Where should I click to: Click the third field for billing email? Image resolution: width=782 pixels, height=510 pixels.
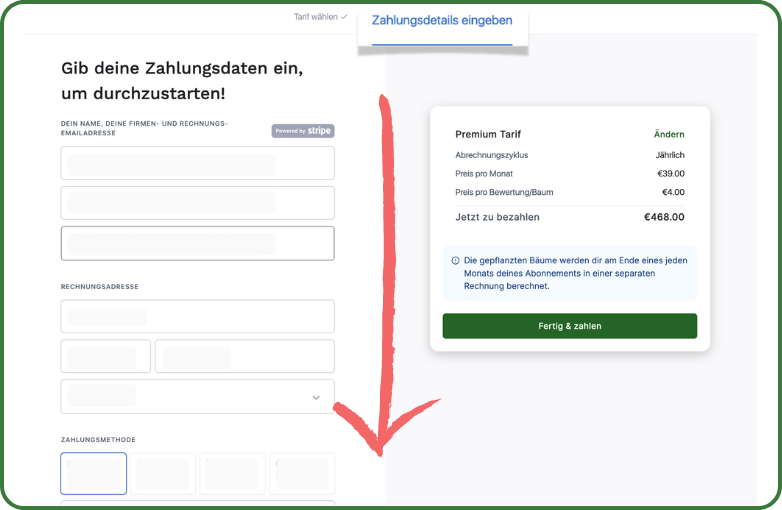pyautogui.click(x=197, y=243)
